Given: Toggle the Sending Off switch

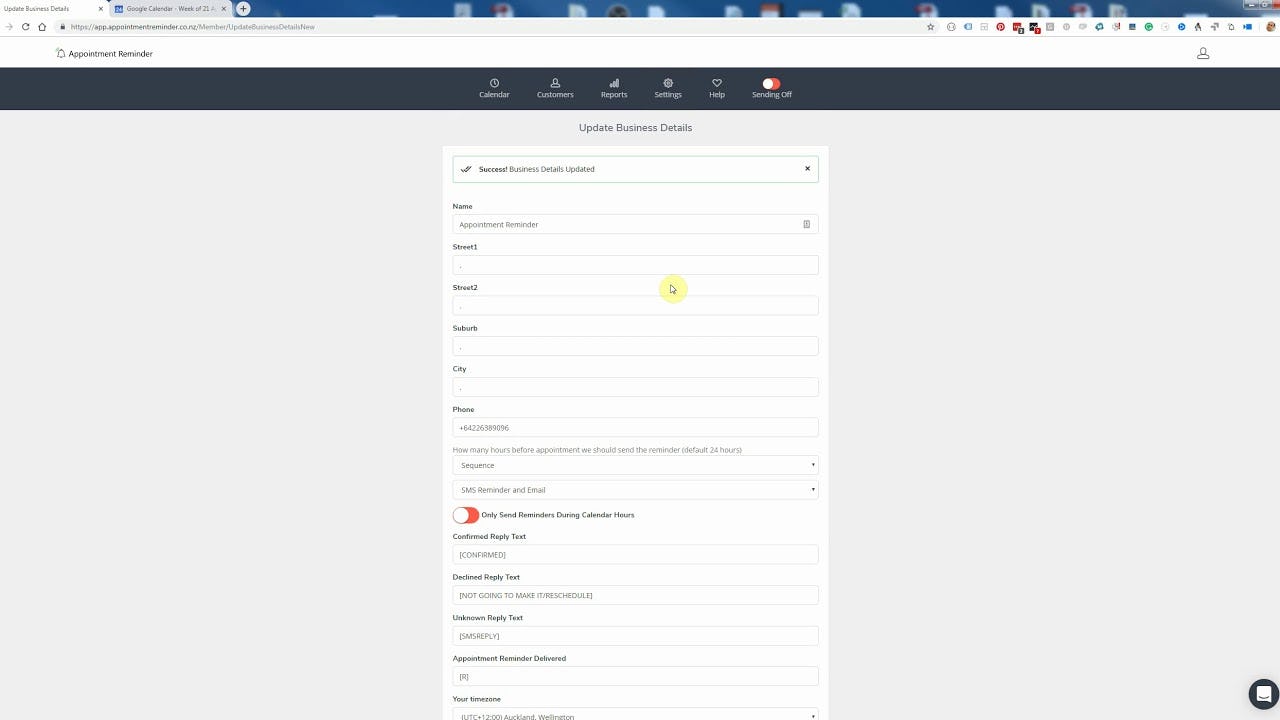Looking at the screenshot, I should (x=771, y=84).
